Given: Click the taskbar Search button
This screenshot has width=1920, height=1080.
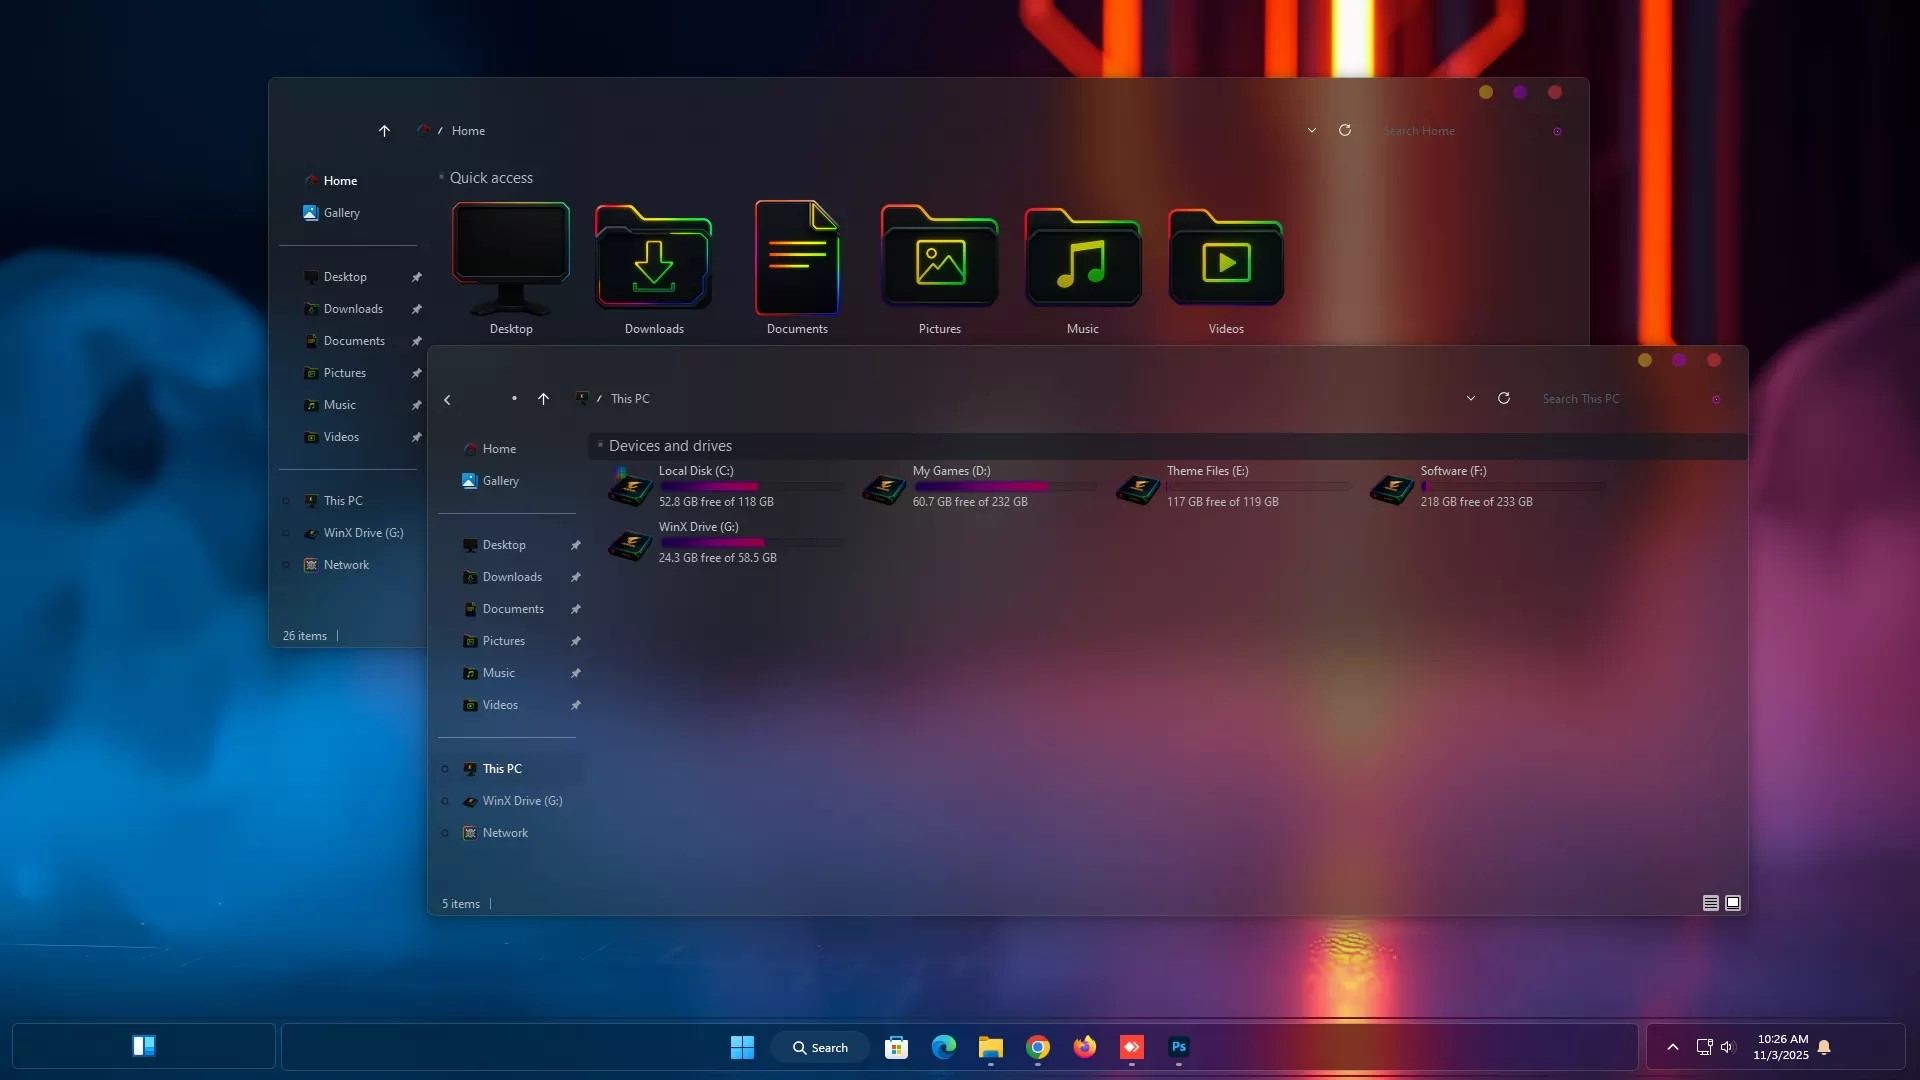Looking at the screenshot, I should click(x=820, y=1047).
